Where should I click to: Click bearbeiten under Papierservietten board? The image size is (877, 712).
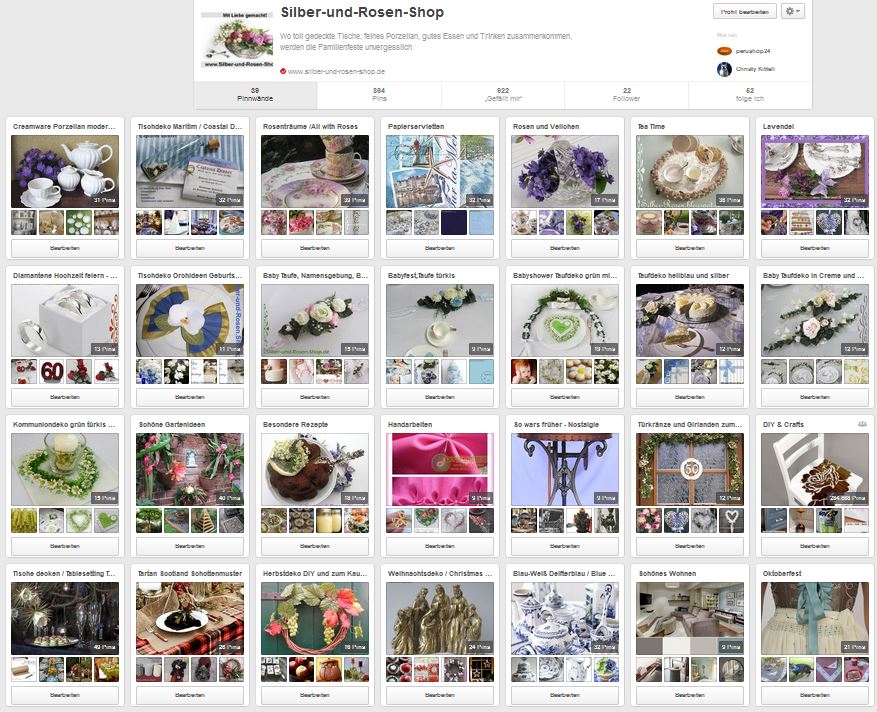click(440, 248)
